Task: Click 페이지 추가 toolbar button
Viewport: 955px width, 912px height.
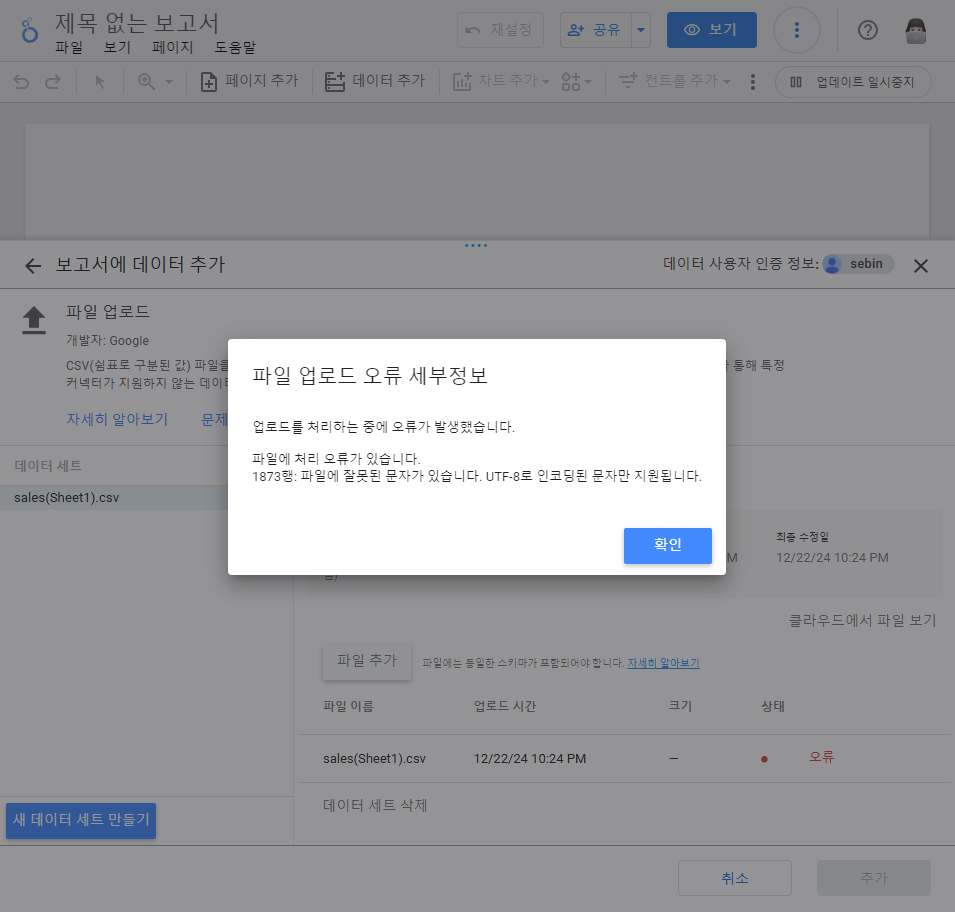Action: 250,81
